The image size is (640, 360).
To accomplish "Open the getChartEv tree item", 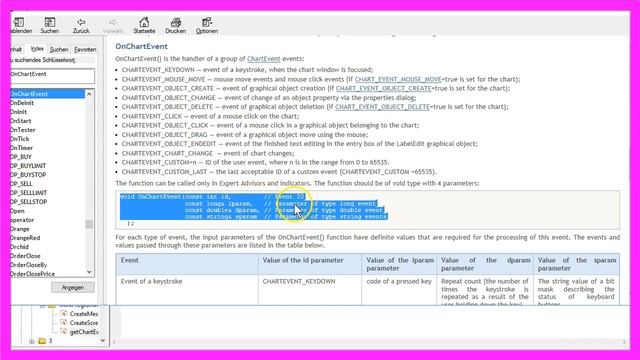I will (84, 332).
